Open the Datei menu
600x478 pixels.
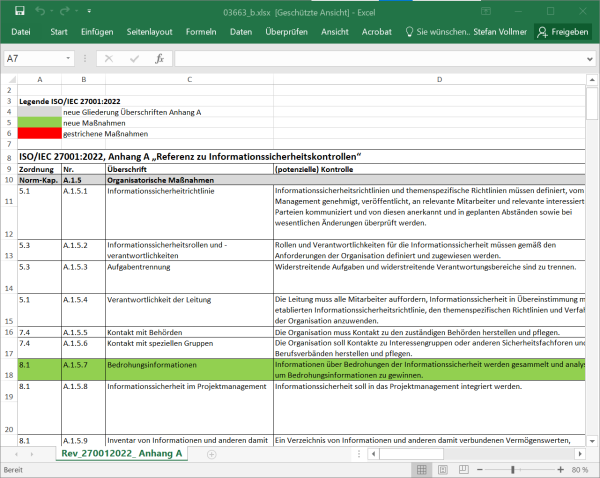click(x=21, y=32)
